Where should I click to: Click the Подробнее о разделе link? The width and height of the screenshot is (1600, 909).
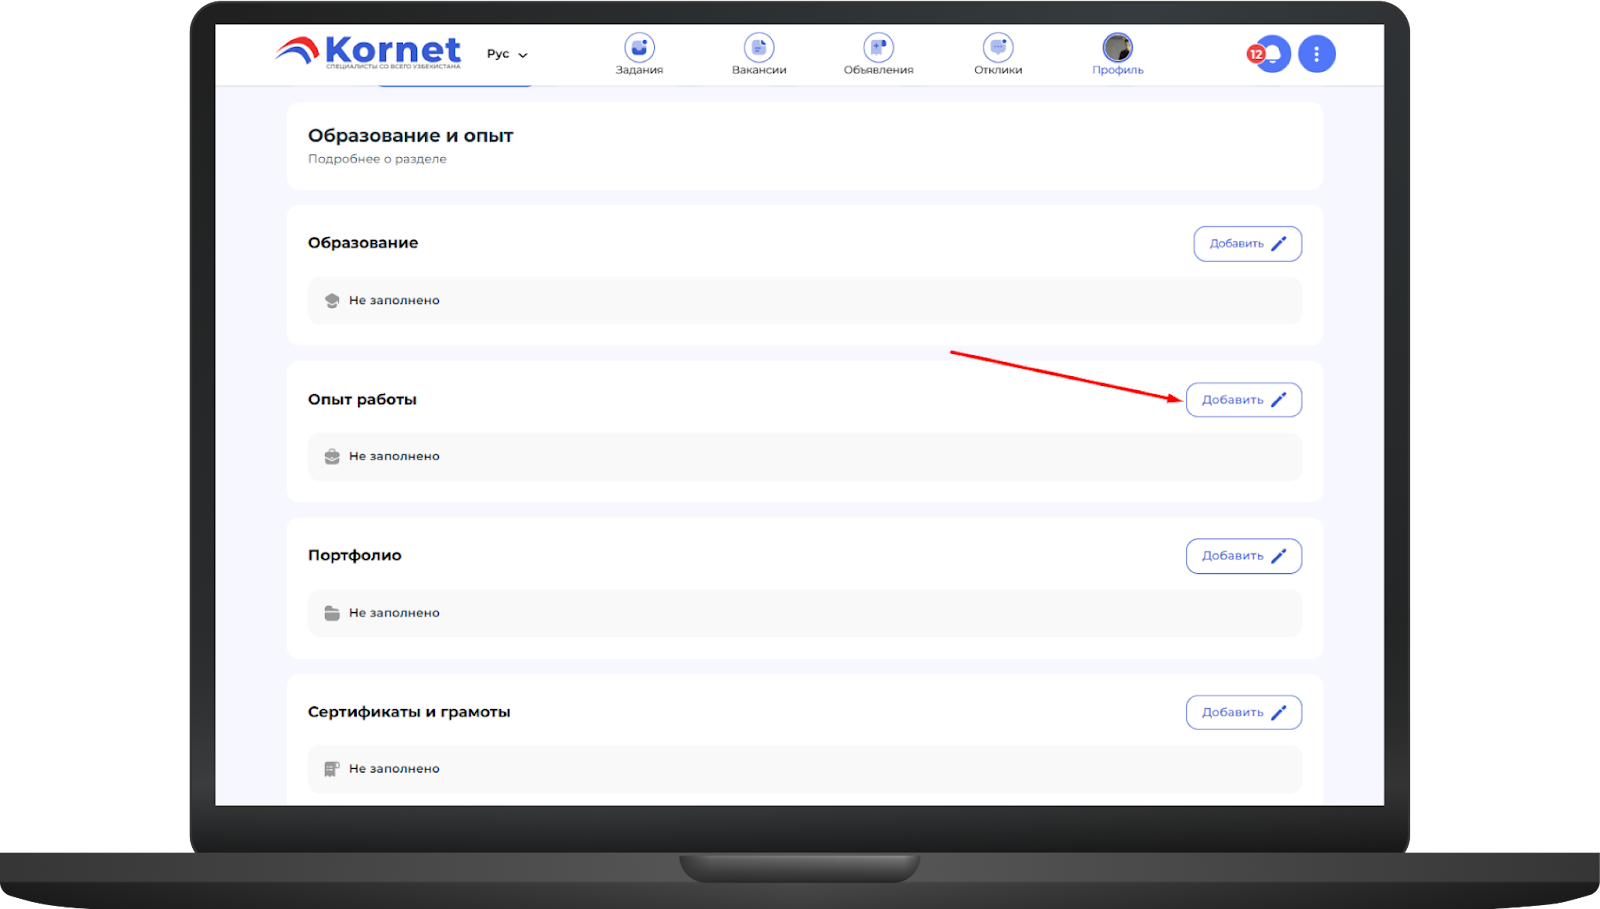tap(377, 159)
